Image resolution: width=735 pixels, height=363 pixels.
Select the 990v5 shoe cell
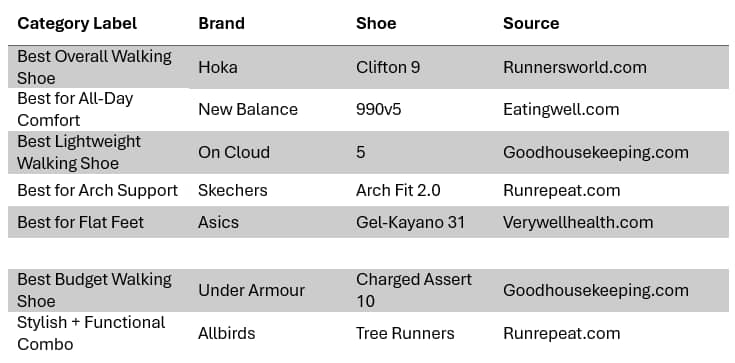pos(378,109)
